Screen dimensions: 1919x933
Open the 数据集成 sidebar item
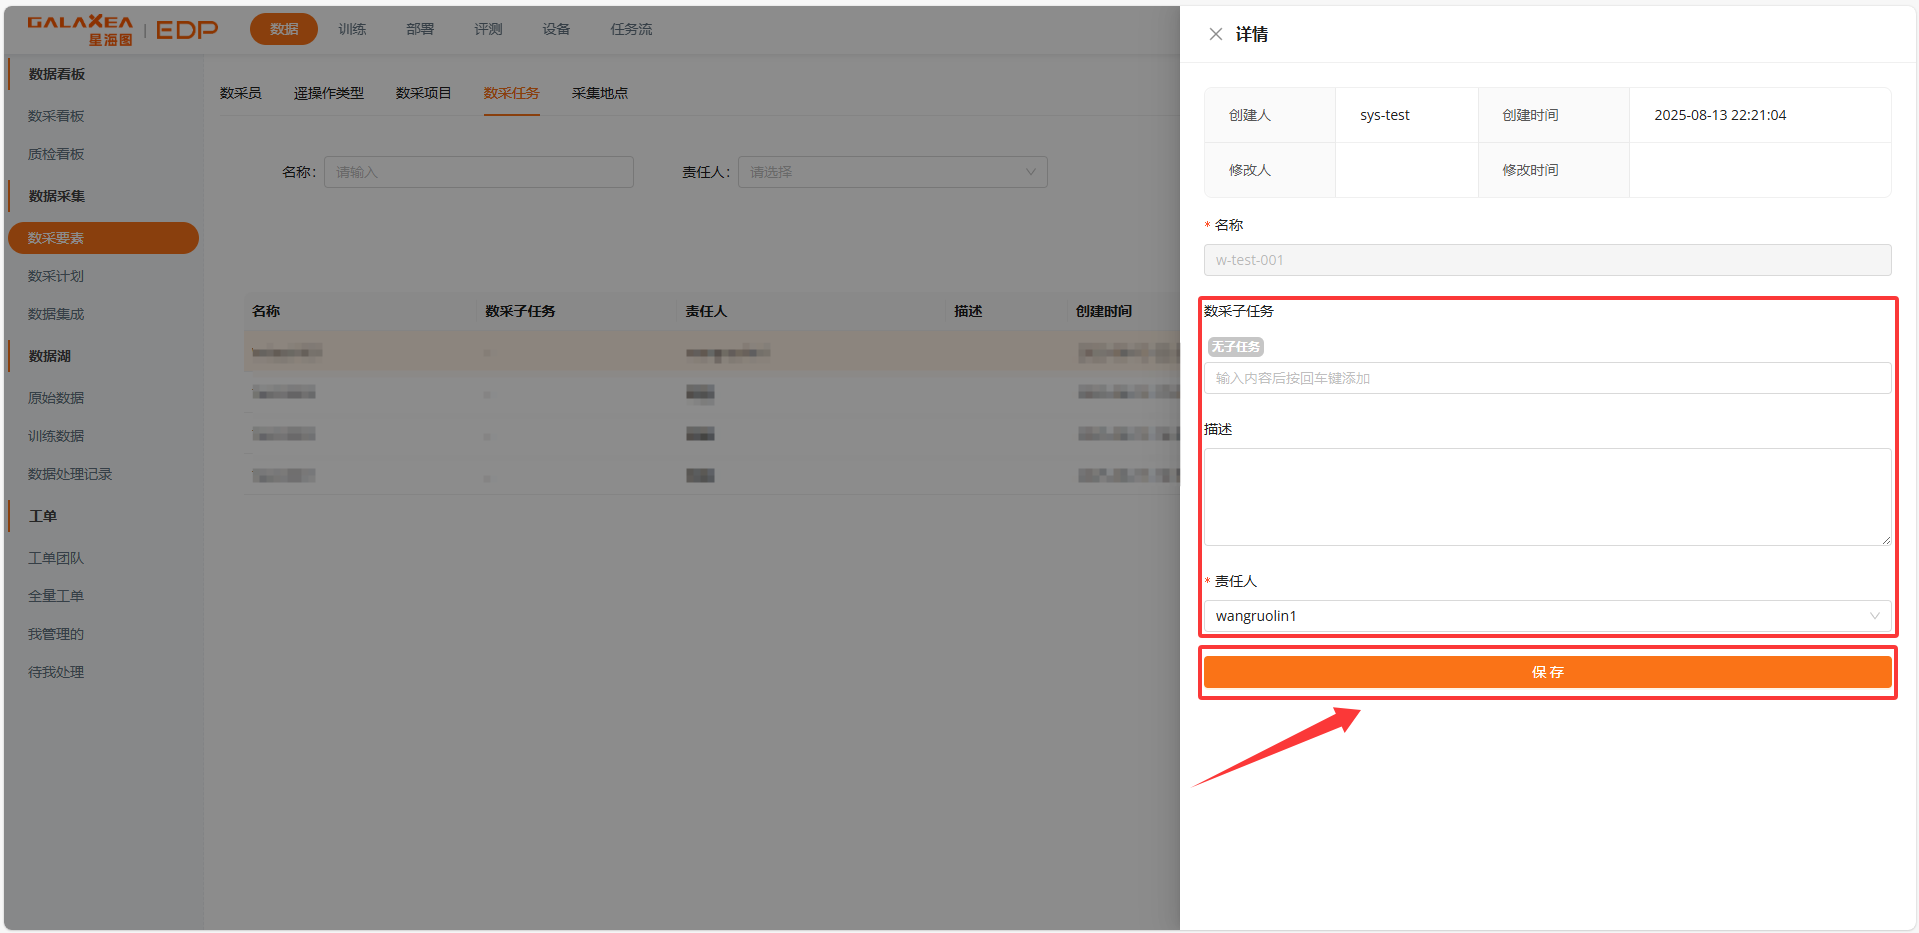[x=55, y=313]
